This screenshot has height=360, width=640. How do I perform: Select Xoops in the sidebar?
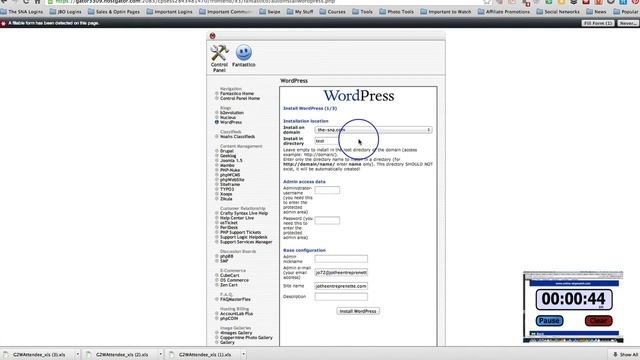[226, 194]
